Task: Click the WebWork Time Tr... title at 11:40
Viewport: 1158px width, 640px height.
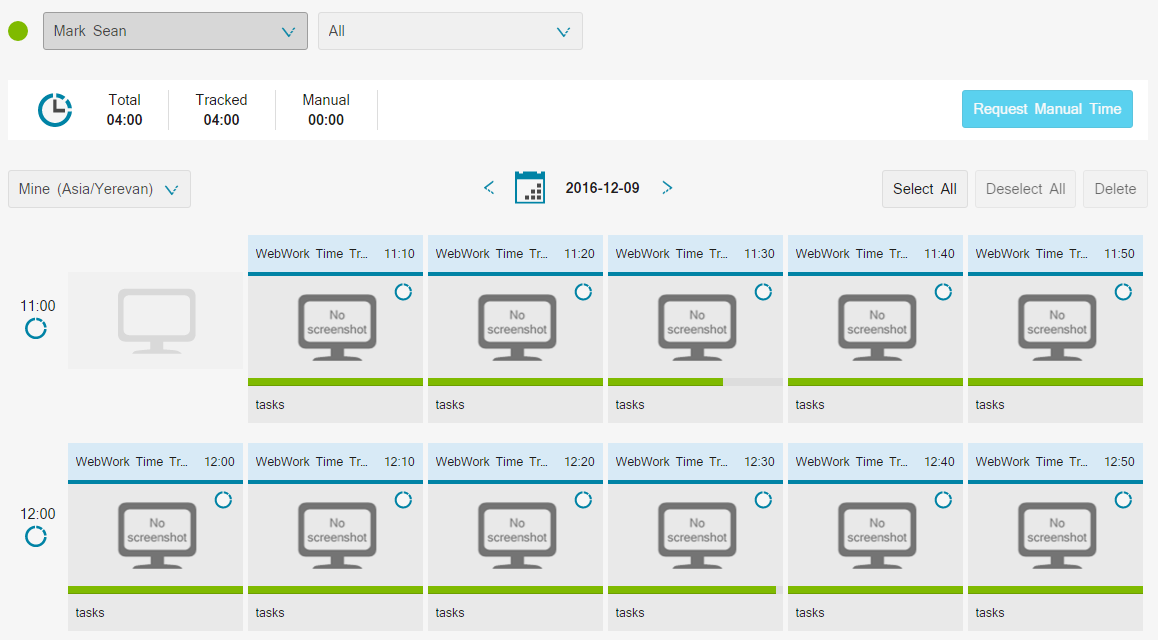Action: click(851, 254)
